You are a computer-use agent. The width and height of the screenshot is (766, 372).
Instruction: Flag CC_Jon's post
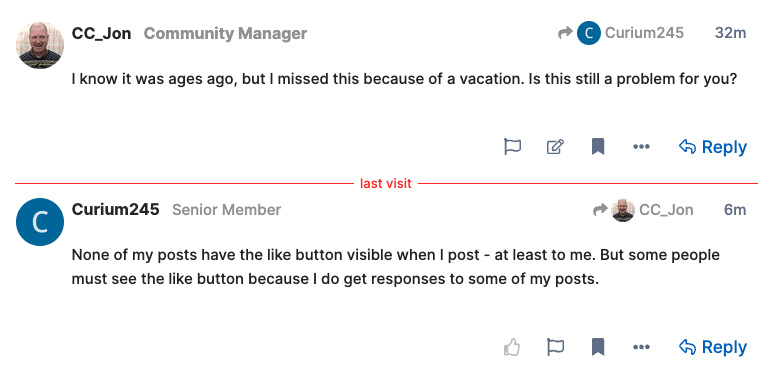[512, 147]
